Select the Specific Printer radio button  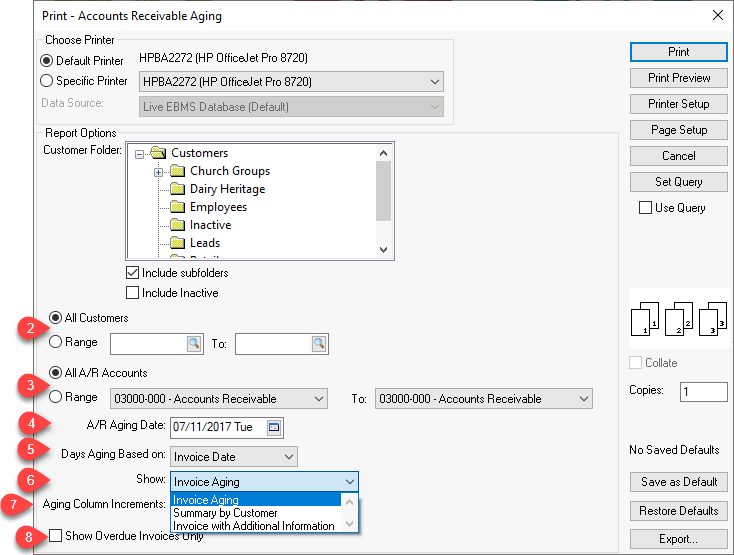point(46,81)
